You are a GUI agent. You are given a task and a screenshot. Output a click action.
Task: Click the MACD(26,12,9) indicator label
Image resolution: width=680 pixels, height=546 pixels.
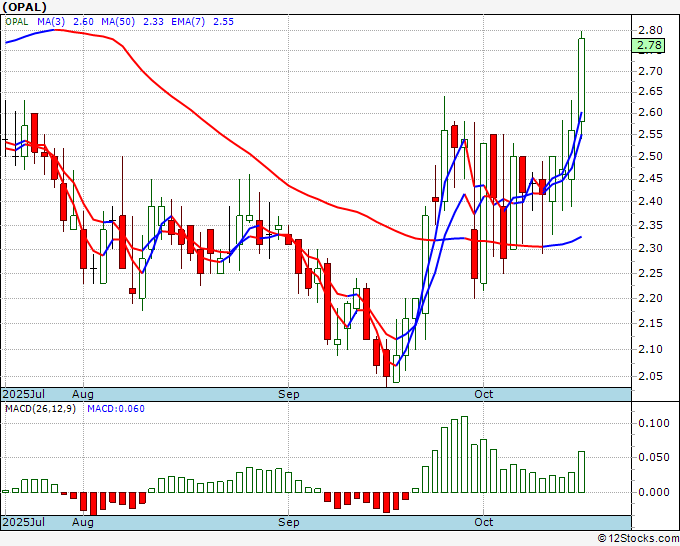[x=40, y=409]
